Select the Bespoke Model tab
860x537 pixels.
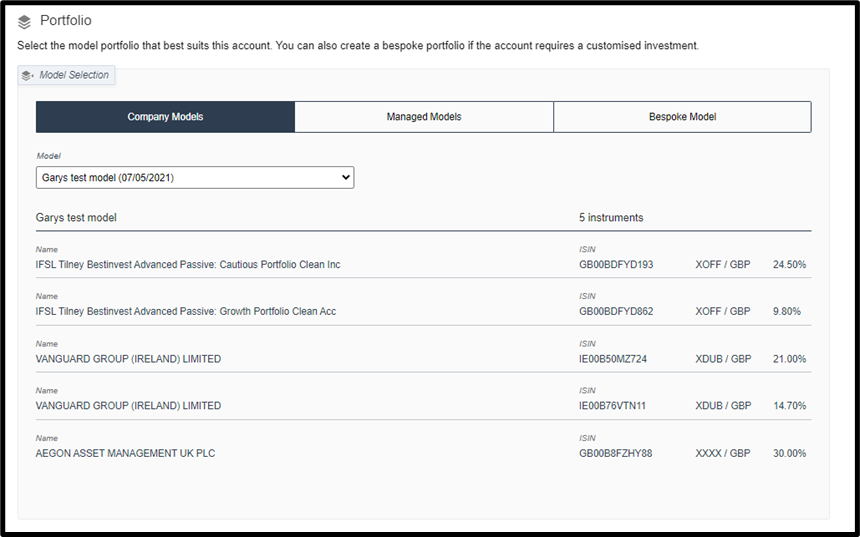click(682, 117)
